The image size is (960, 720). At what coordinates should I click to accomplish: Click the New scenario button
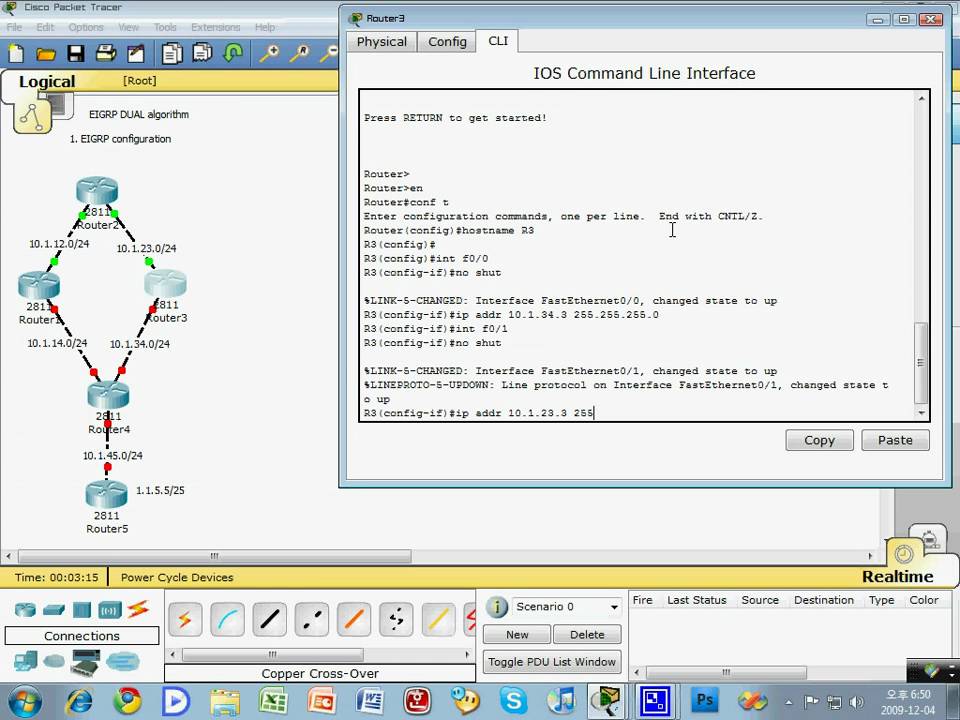click(x=517, y=634)
